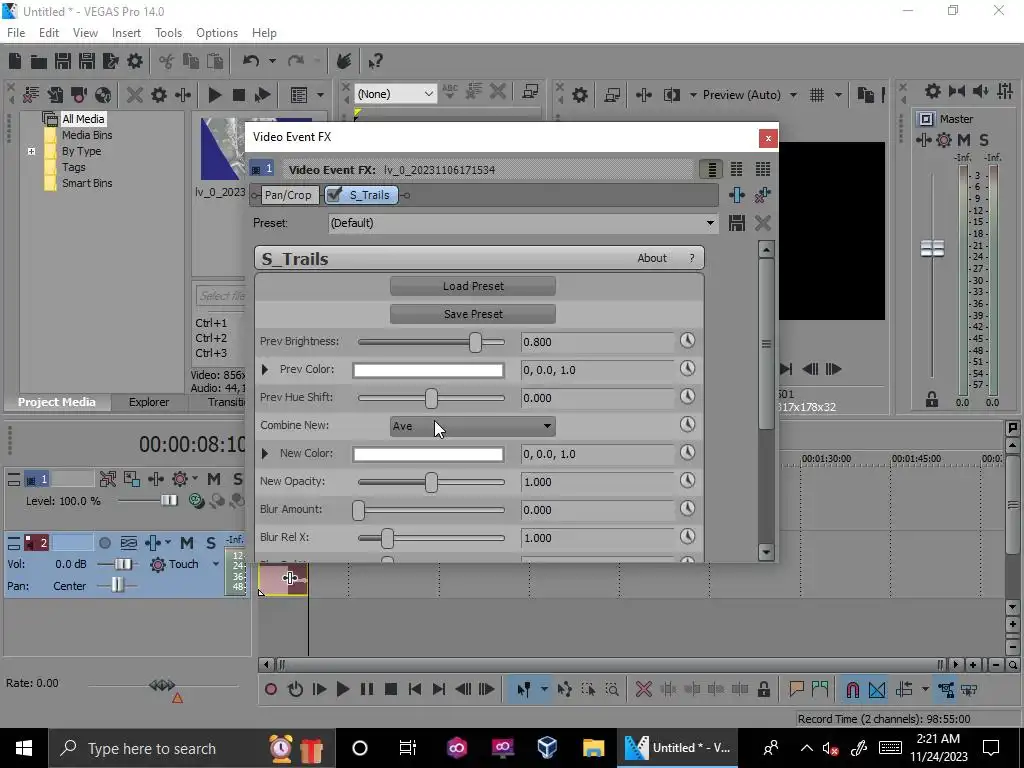The image size is (1024, 768).
Task: Mute audio track 2 with M
Action: coord(187,543)
